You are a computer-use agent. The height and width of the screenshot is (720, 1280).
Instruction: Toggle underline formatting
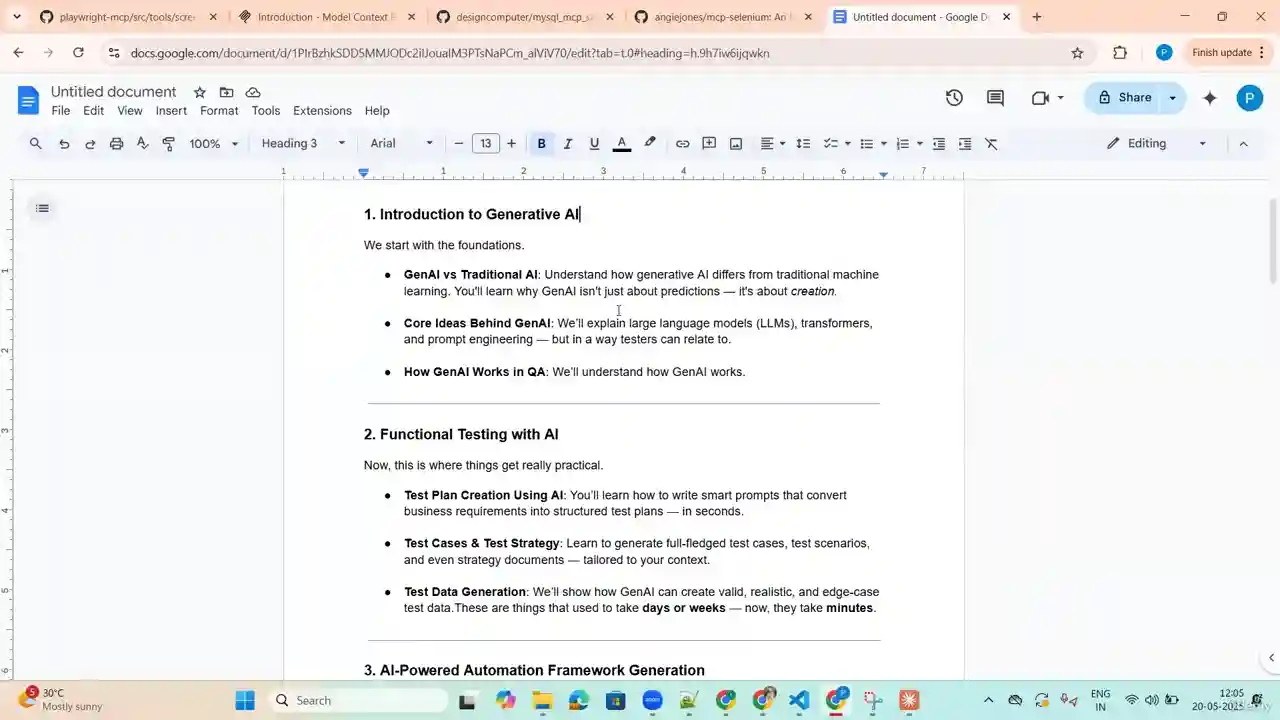(594, 144)
